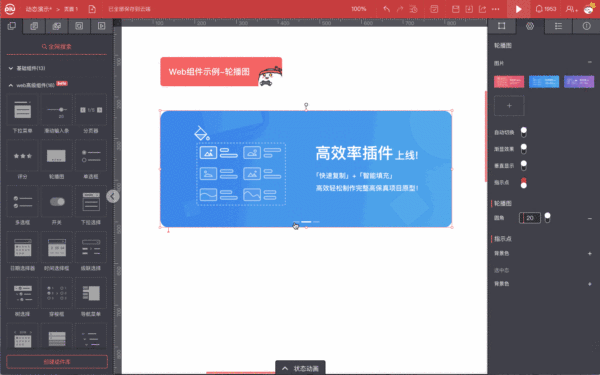Image resolution: width=600 pixels, height=375 pixels.
Task: Click the active carousel indicator dot
Action: 306,222
